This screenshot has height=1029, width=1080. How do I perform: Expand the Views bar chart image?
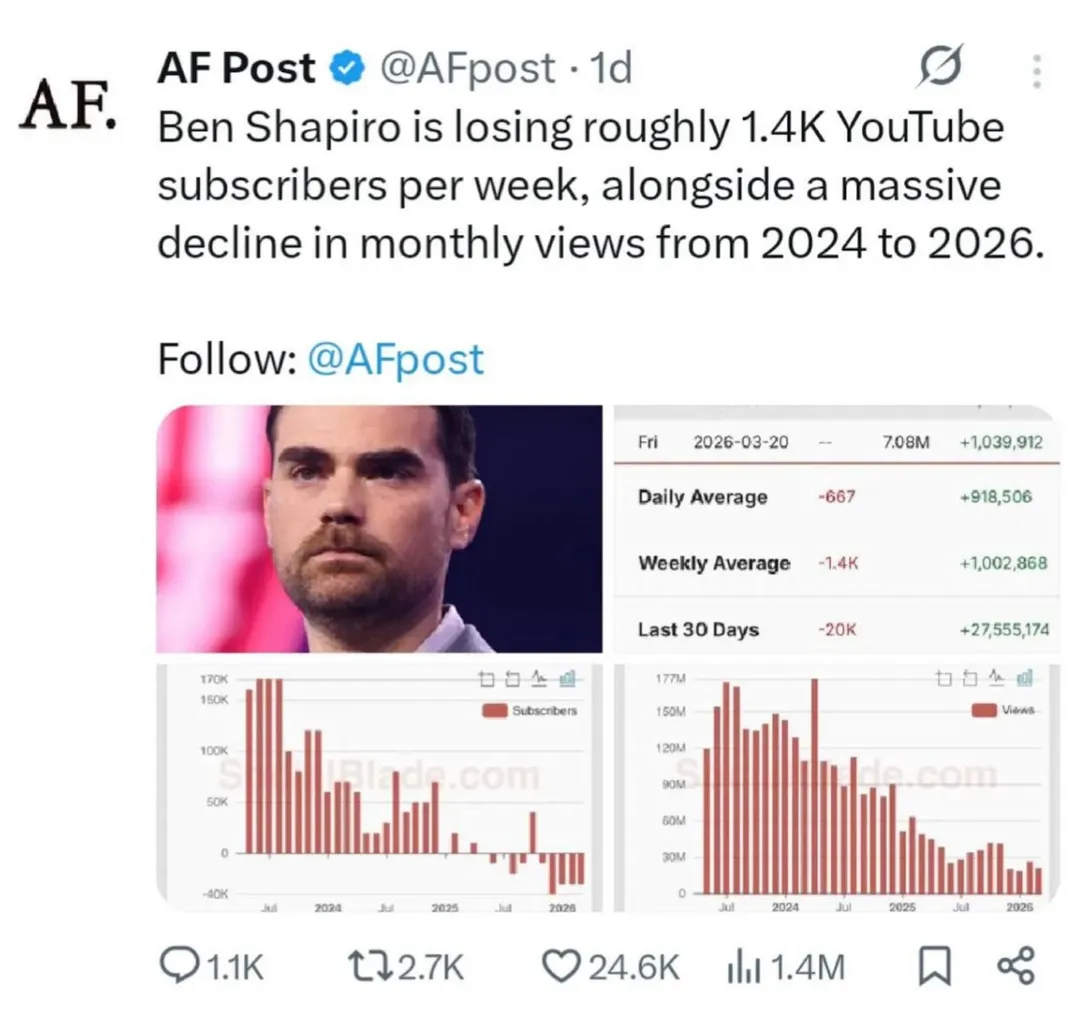[x=836, y=787]
